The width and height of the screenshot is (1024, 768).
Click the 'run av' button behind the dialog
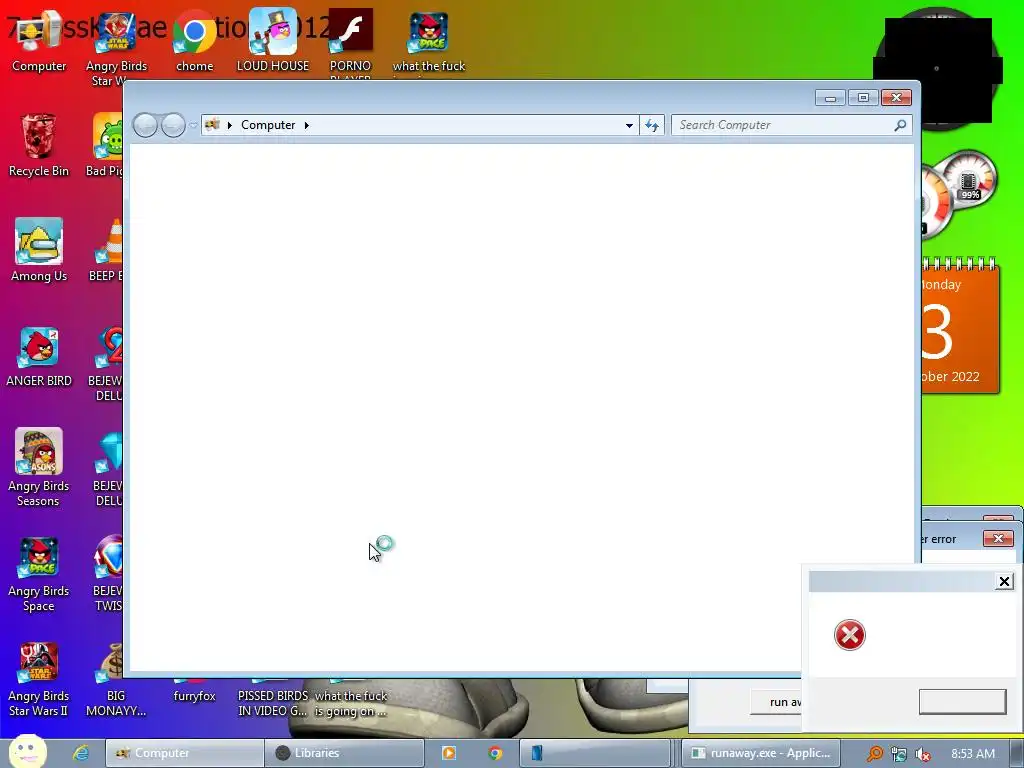pyautogui.click(x=776, y=702)
